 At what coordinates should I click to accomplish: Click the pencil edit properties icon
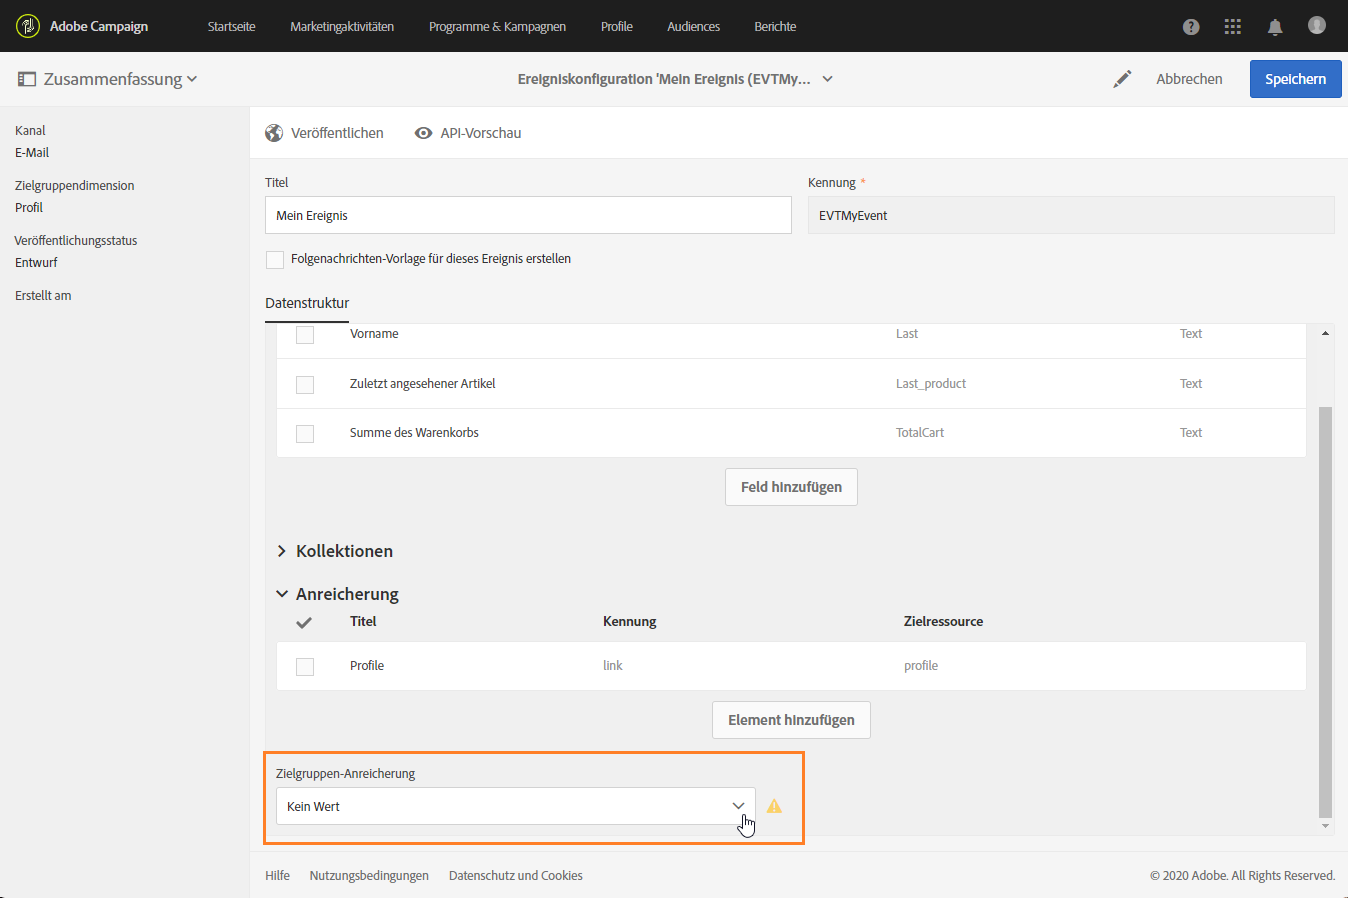pyautogui.click(x=1122, y=79)
